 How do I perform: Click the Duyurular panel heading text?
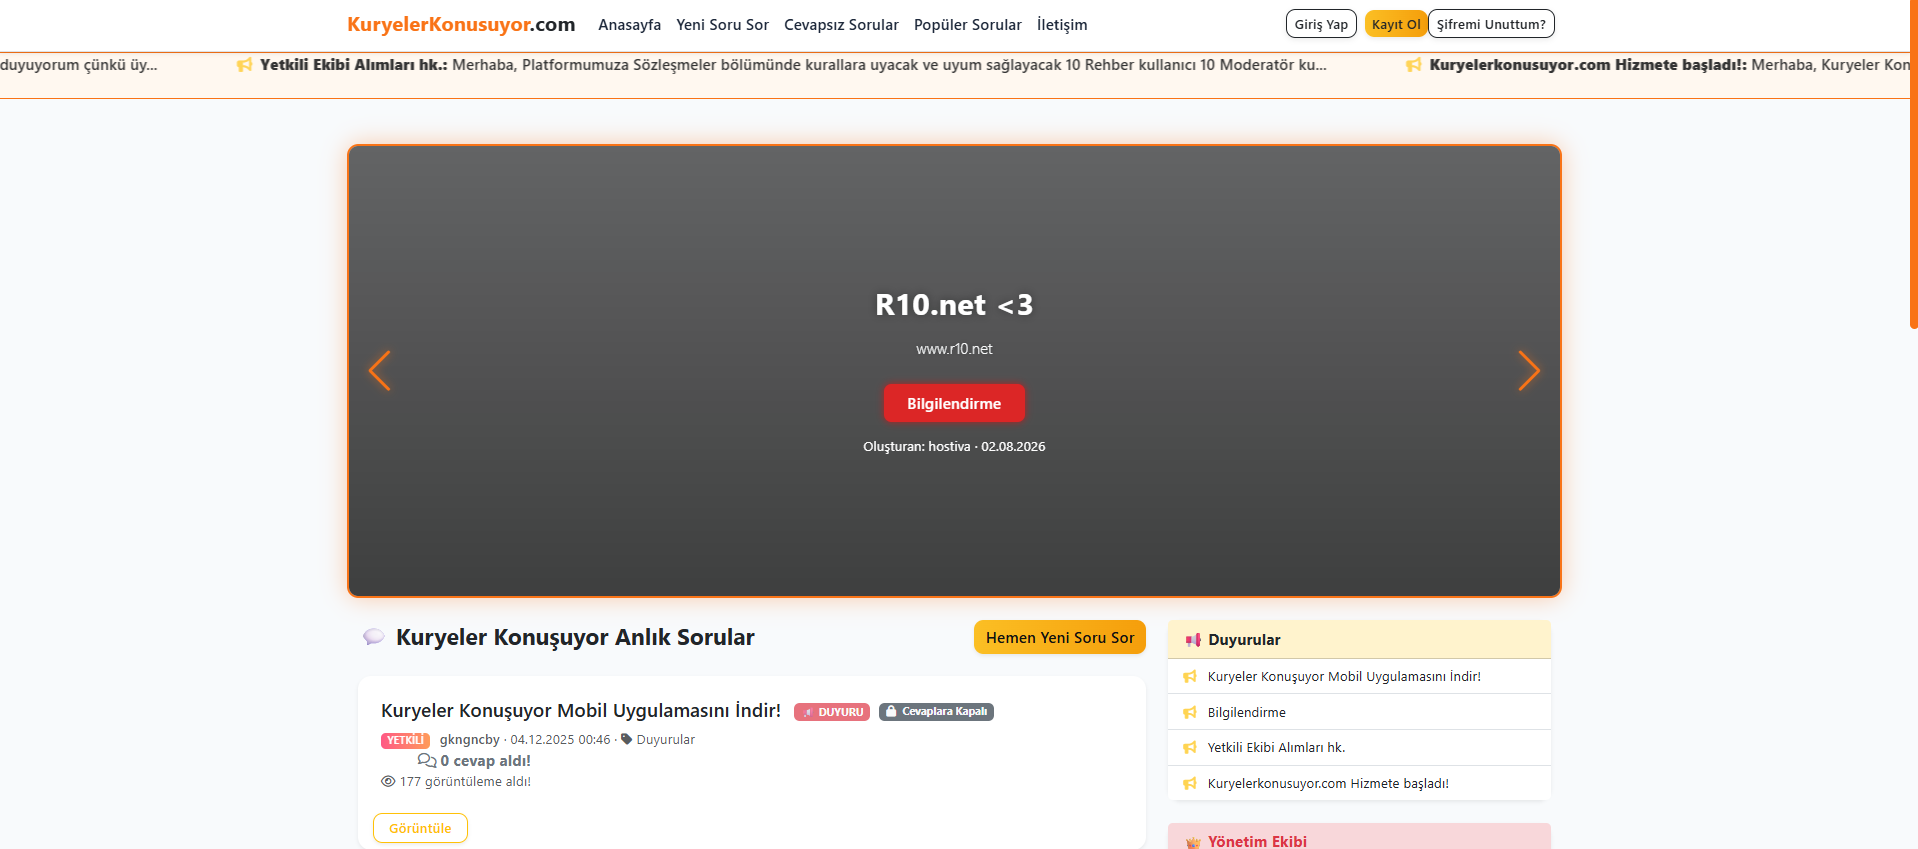pos(1244,640)
